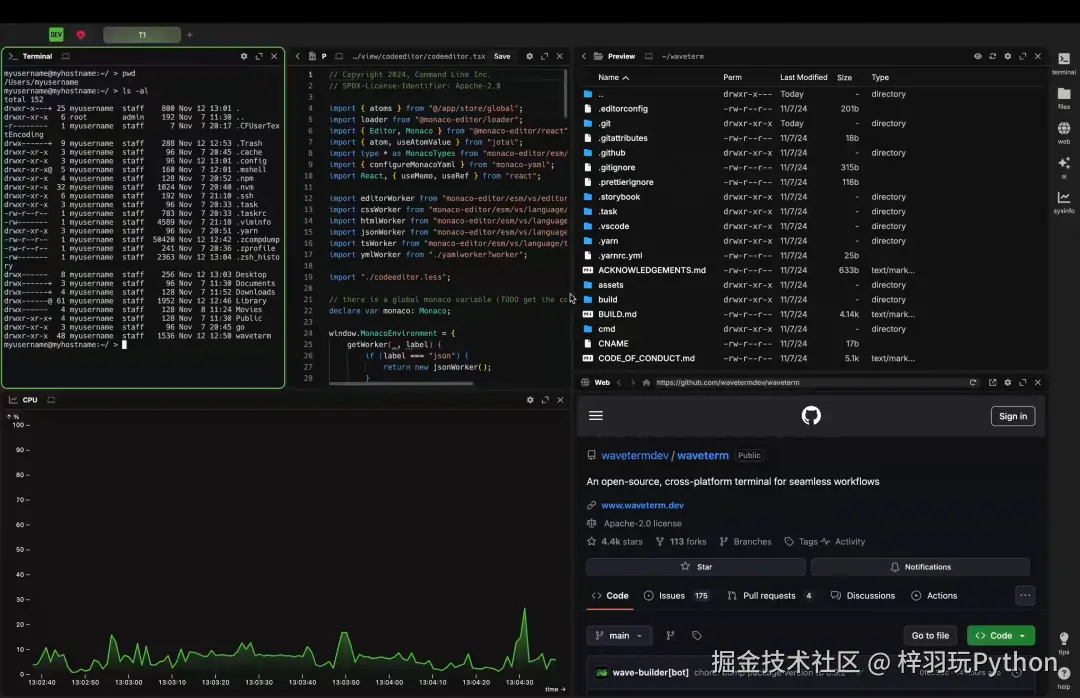Image resolution: width=1080 pixels, height=698 pixels.
Task: Open repository Activity link
Action: 843,542
